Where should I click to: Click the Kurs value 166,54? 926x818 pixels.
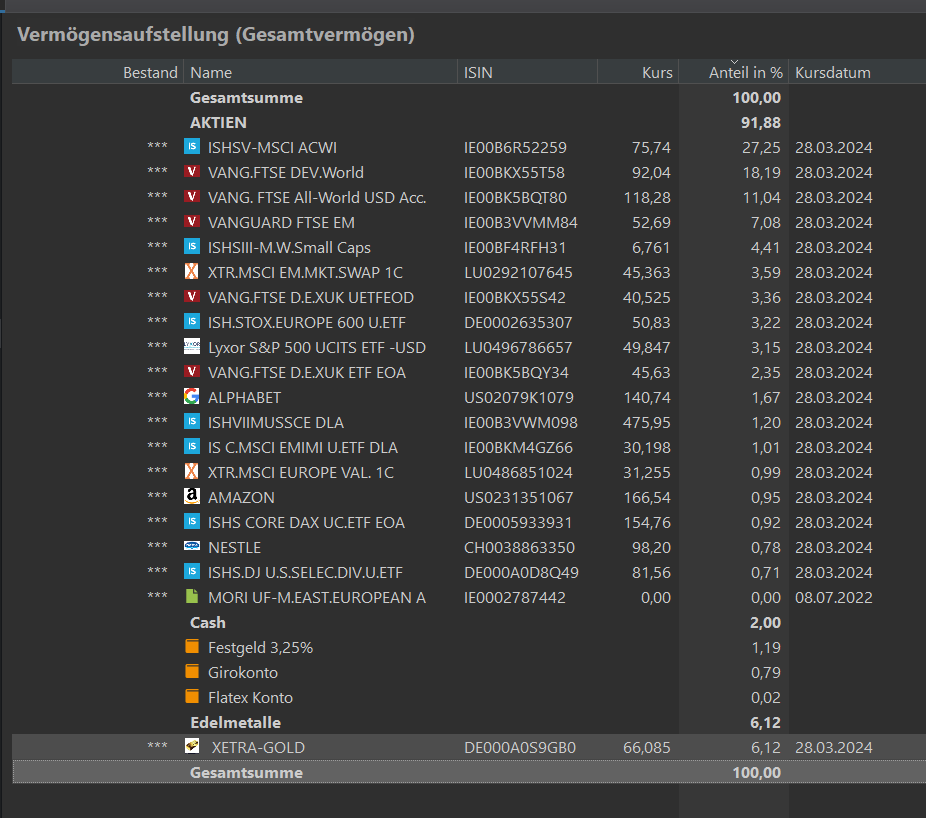[x=647, y=497]
